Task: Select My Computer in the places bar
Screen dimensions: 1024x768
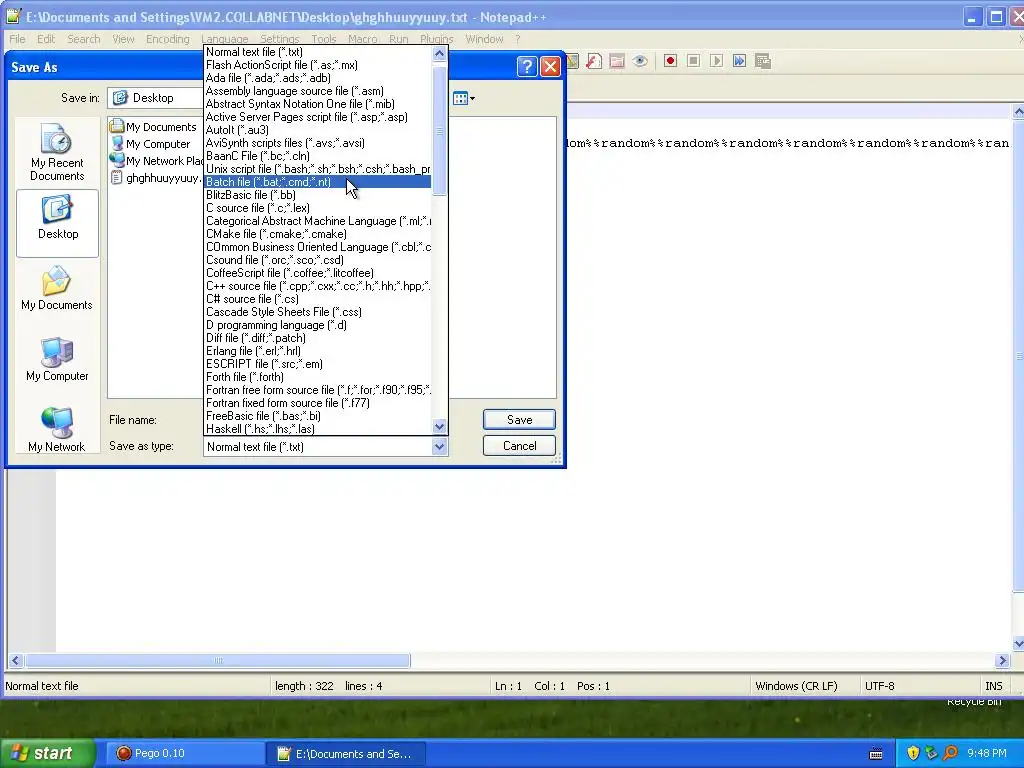Action: coord(57,360)
